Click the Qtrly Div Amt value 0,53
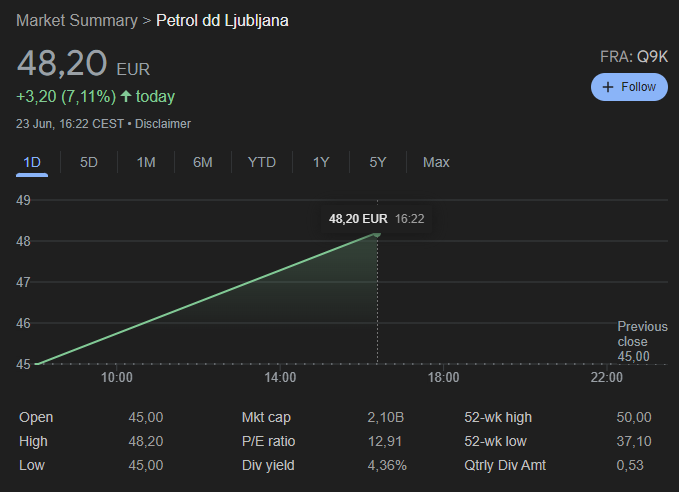Viewport: 679px width, 492px height. coord(630,465)
